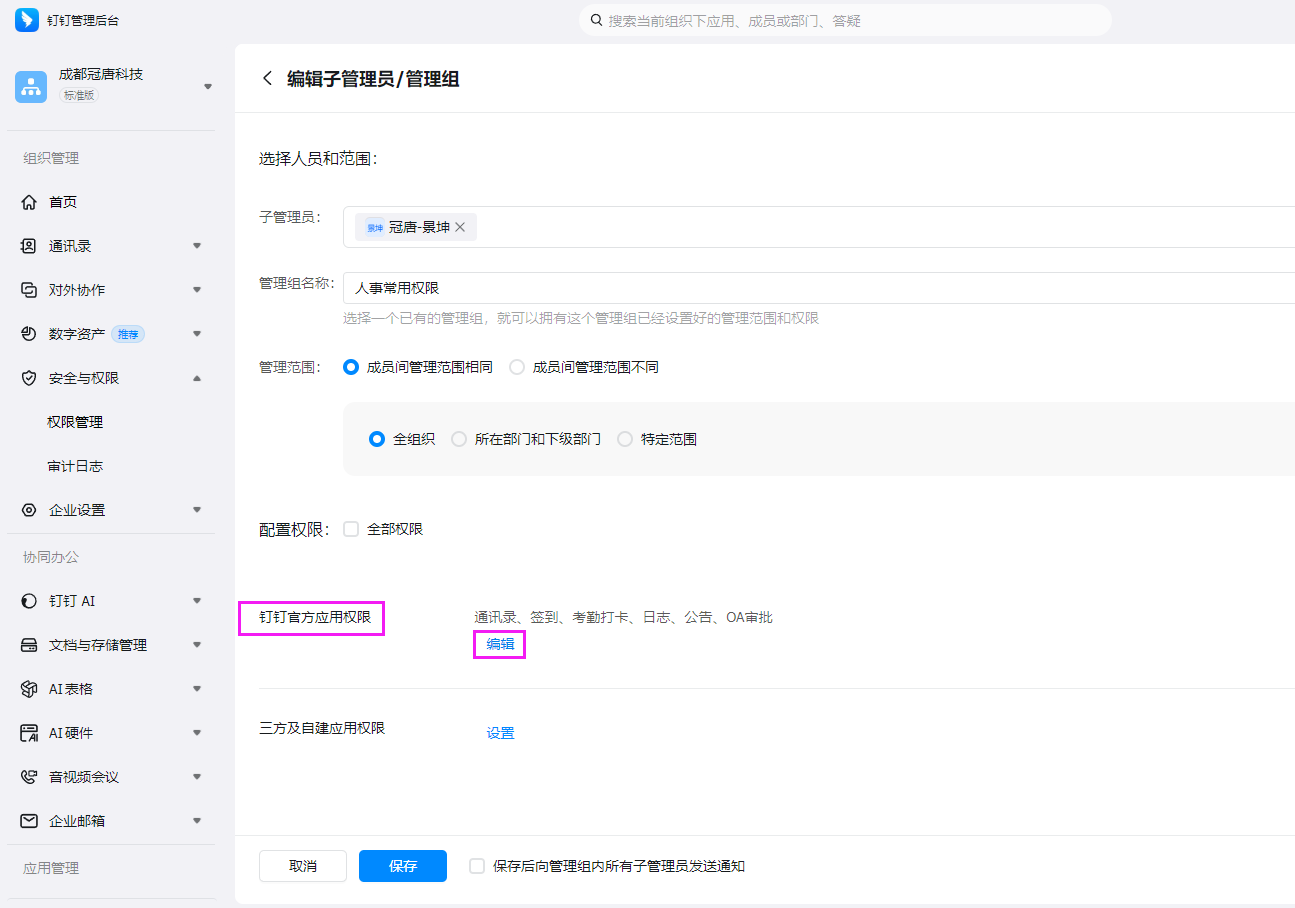Screen dimensions: 1295x908
Task: Choose the 特定范围 radio button
Action: click(x=625, y=439)
